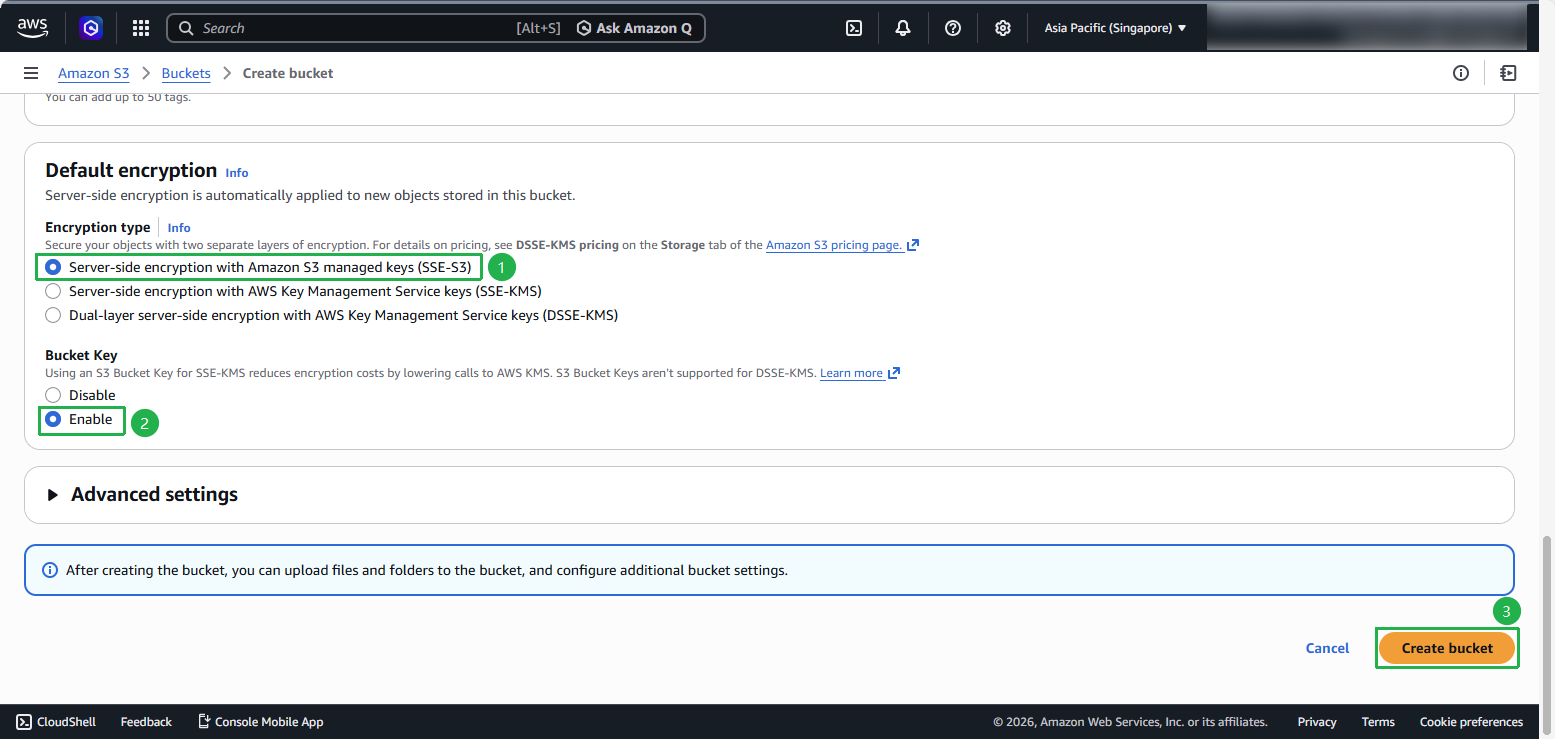Launch CloudShell from the top bar icon
The image size is (1555, 739).
tap(854, 28)
